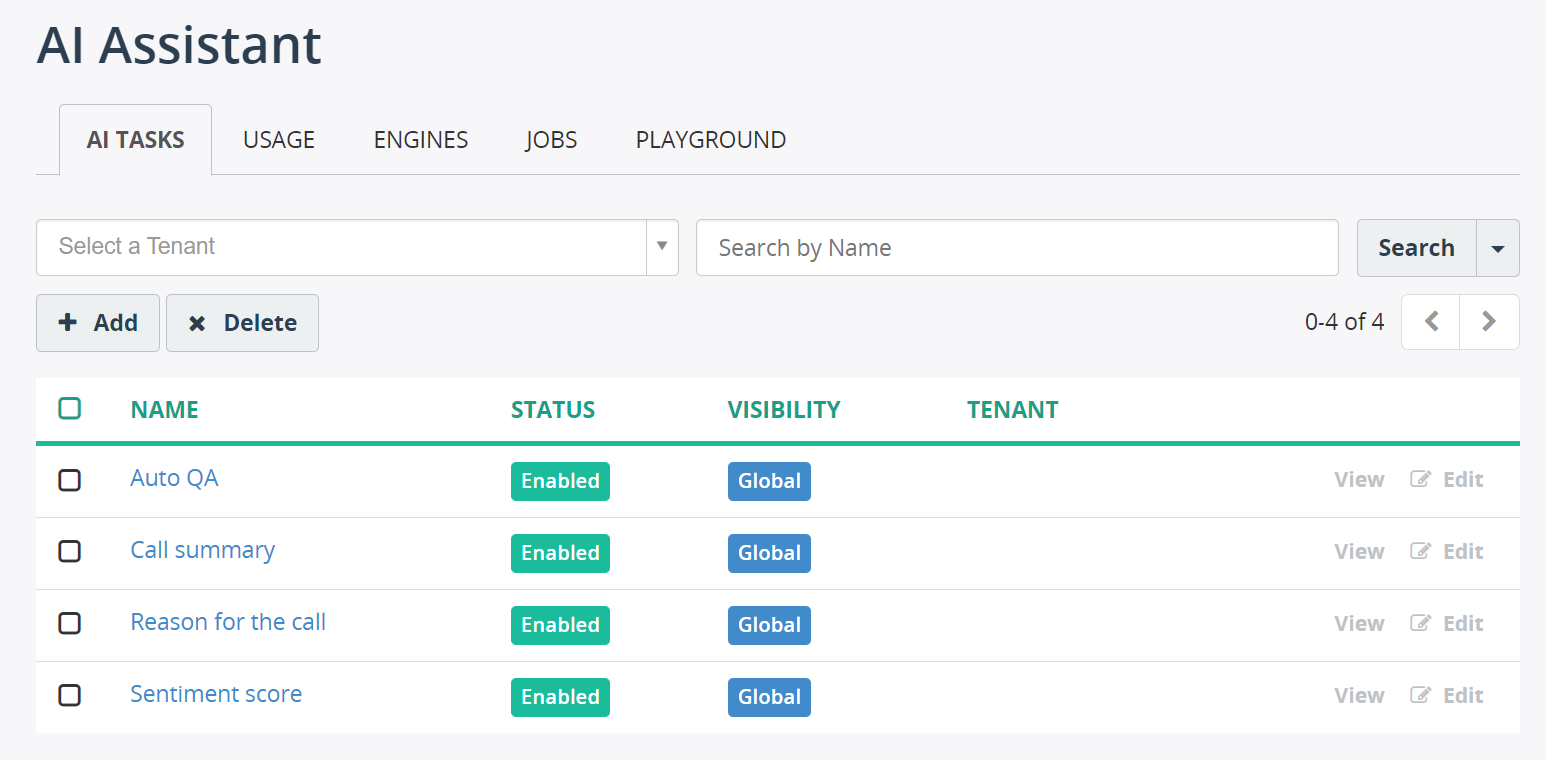1546x760 pixels.
Task: Open the Auto QA task link
Action: (x=174, y=478)
